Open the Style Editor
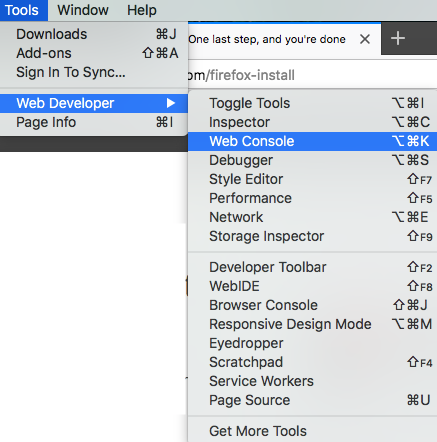The image size is (437, 442). 312,179
